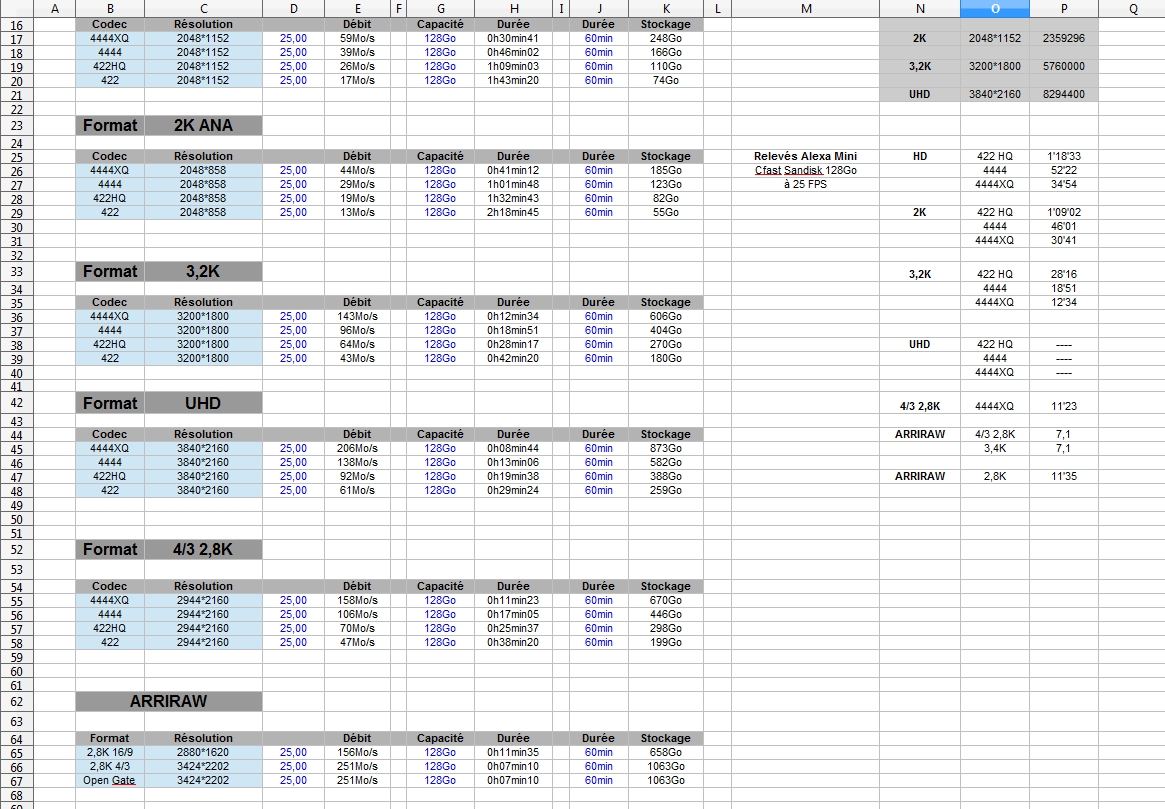Click the UHD format title cell in row 42

click(x=203, y=403)
